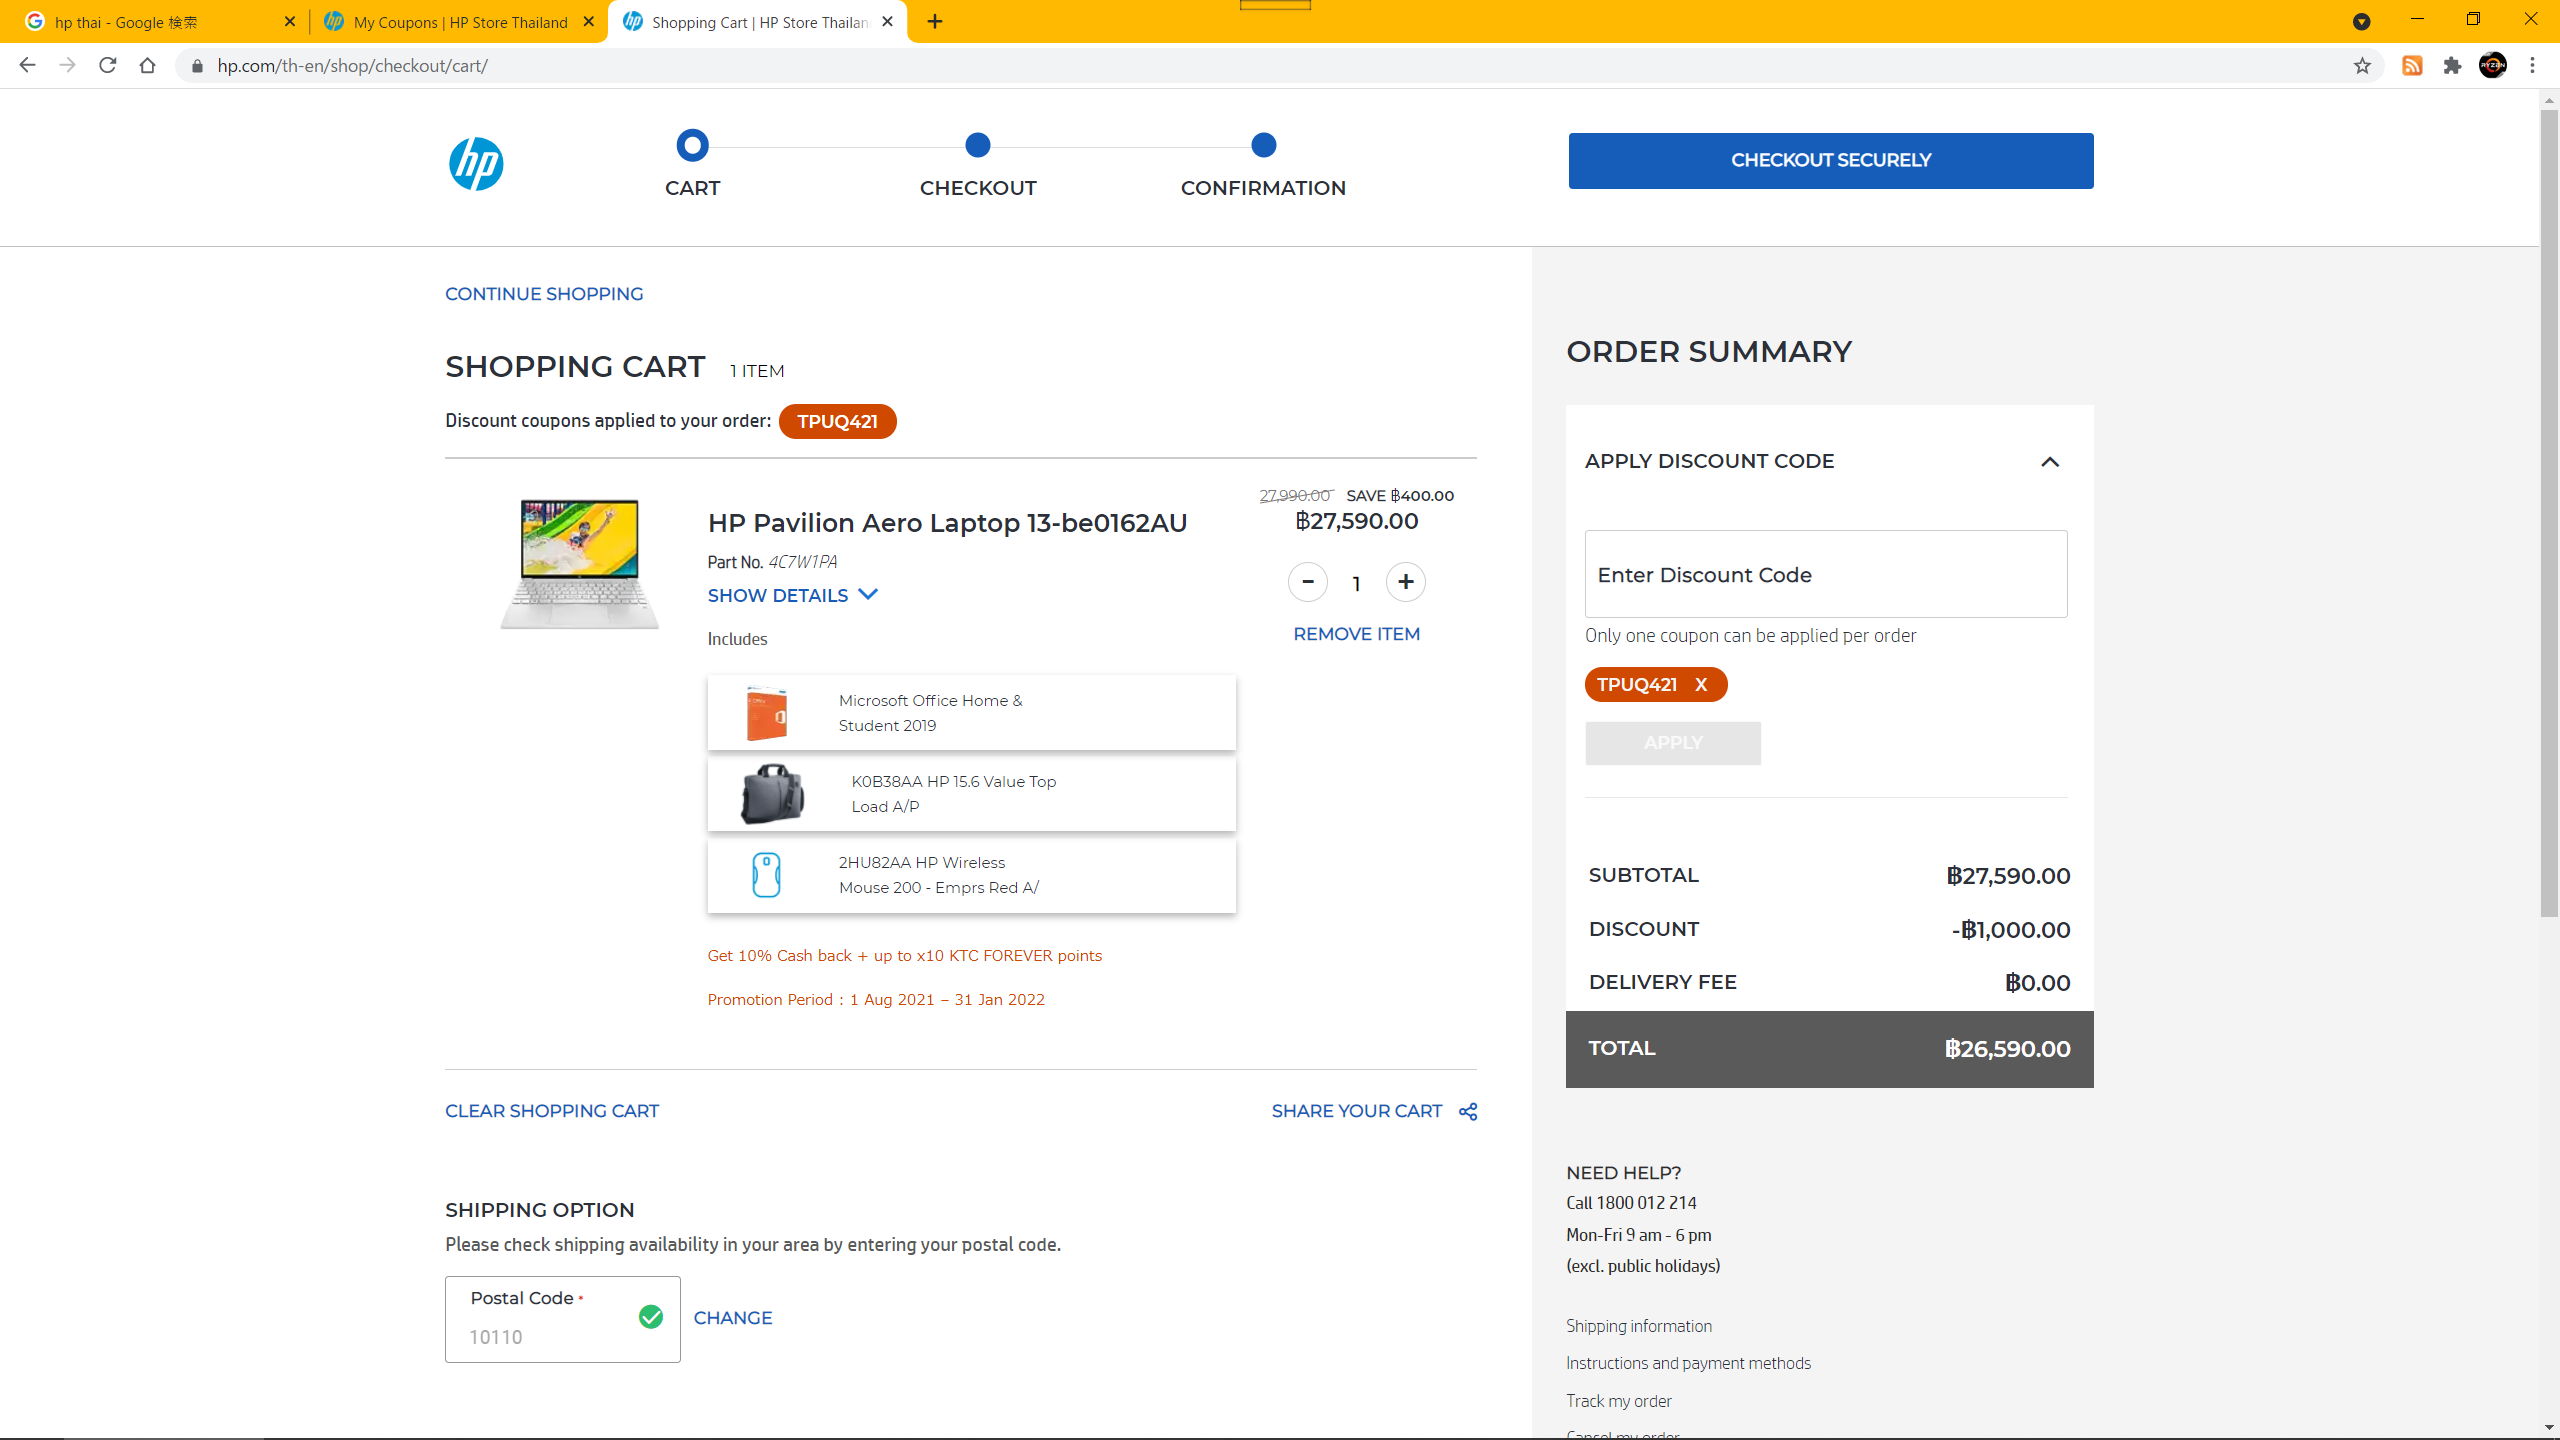Click the HP logo in the header
The image size is (2560, 1440).
tap(476, 164)
